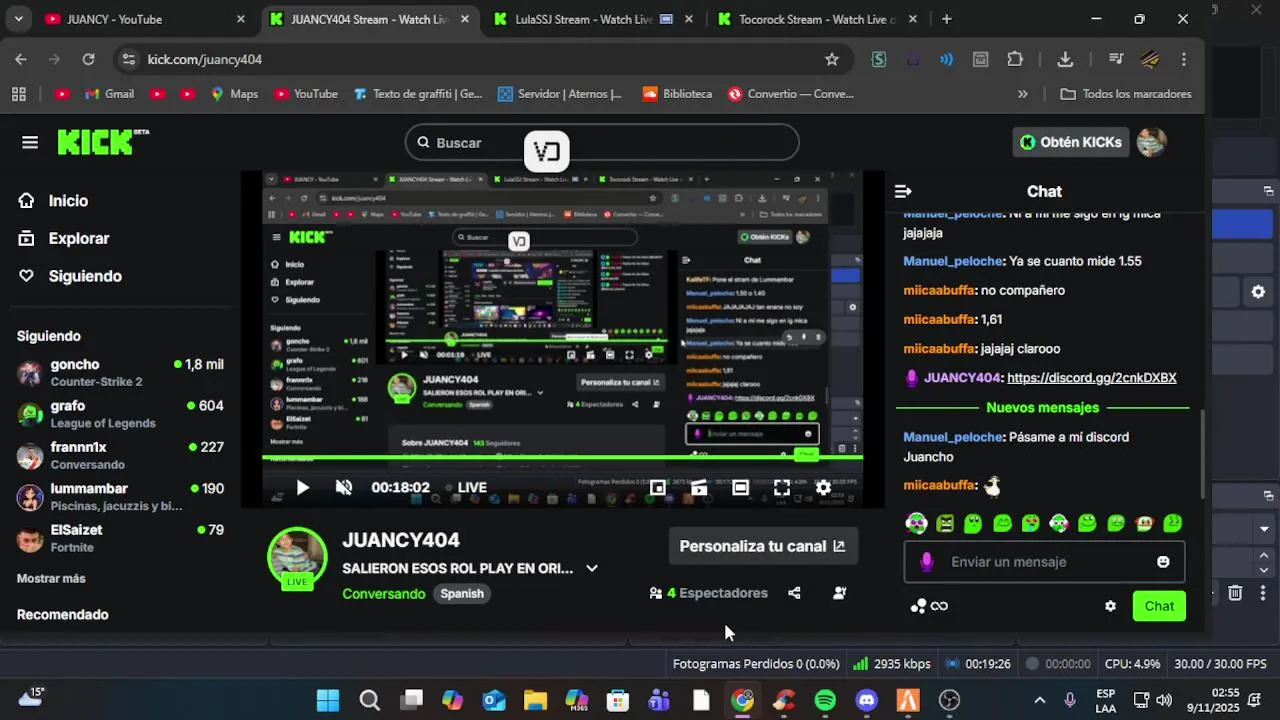The width and height of the screenshot is (1280, 720).
Task: Open goncho's channel in the Siguiendo list
Action: click(120, 373)
